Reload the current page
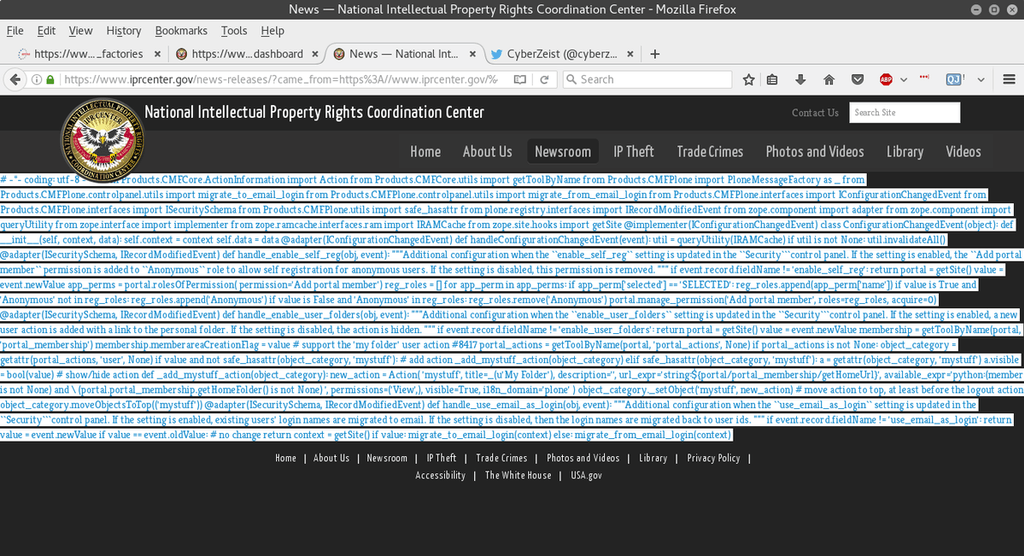The height and width of the screenshot is (556, 1024). tap(544, 79)
